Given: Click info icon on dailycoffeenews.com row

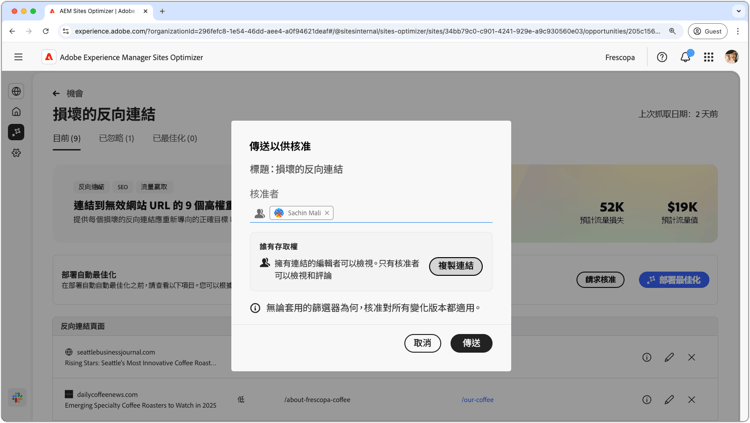Looking at the screenshot, I should pos(647,400).
